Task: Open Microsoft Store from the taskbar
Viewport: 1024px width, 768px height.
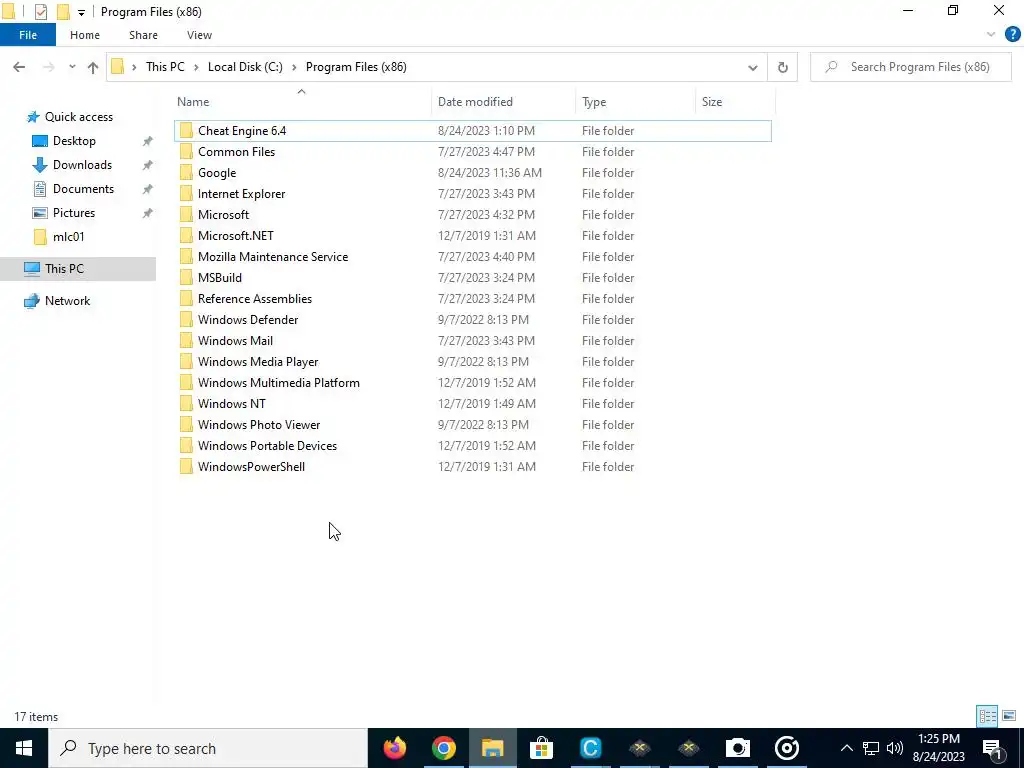Action: (541, 748)
